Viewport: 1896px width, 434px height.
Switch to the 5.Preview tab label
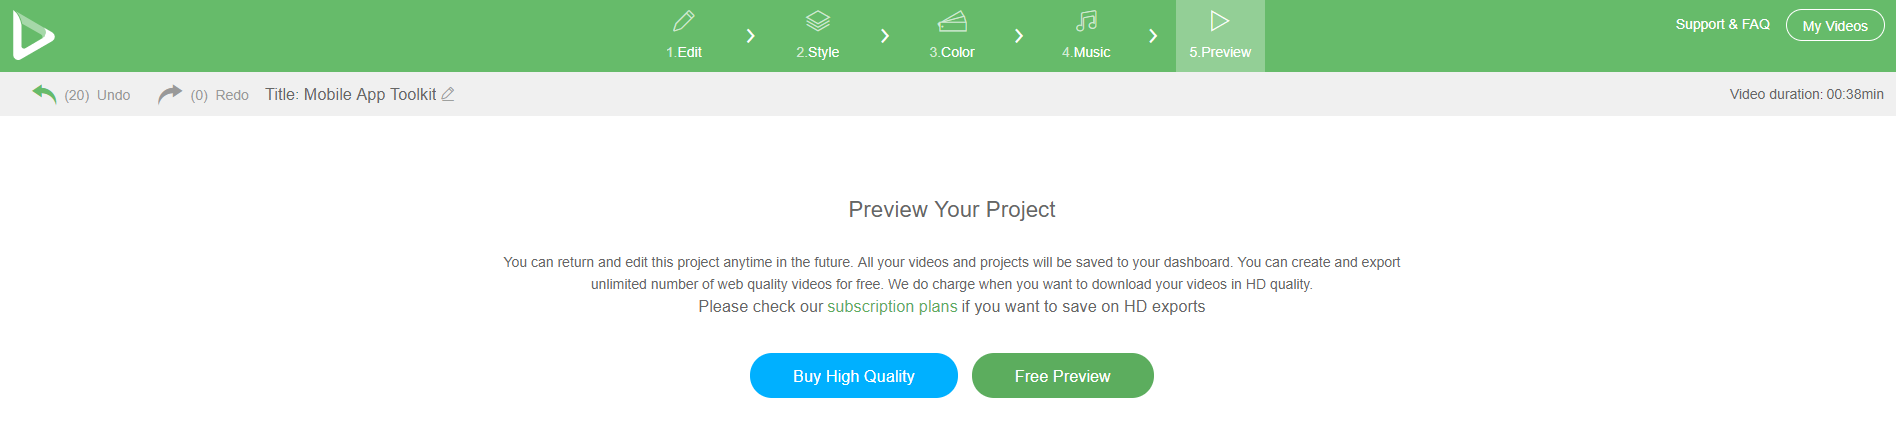click(1220, 52)
